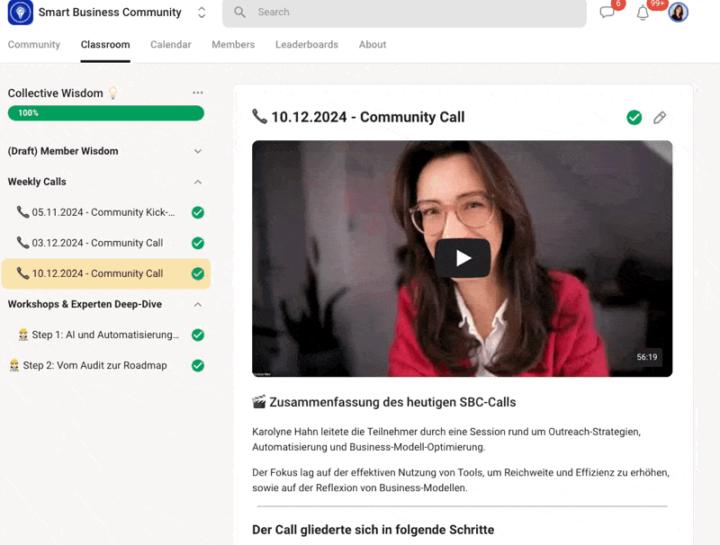Click the Der Call gliederte sich heading

tap(373, 530)
